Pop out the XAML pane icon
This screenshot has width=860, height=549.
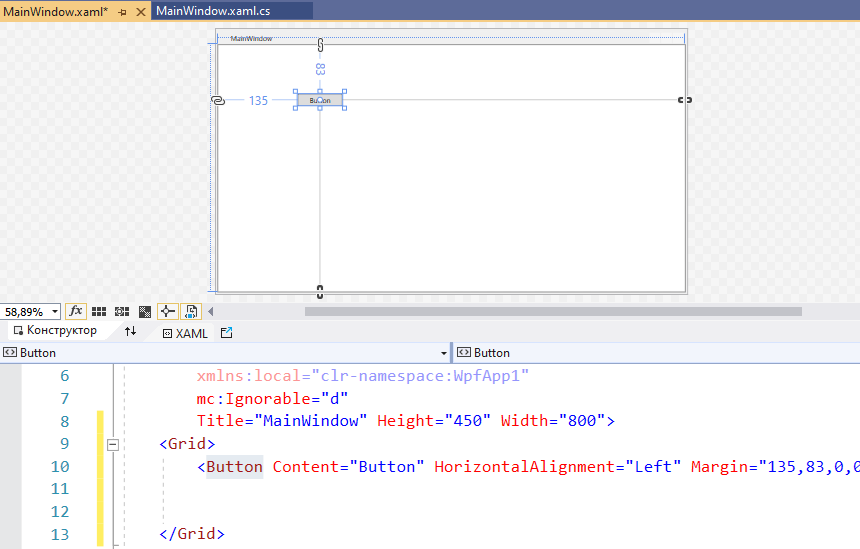coord(226,332)
